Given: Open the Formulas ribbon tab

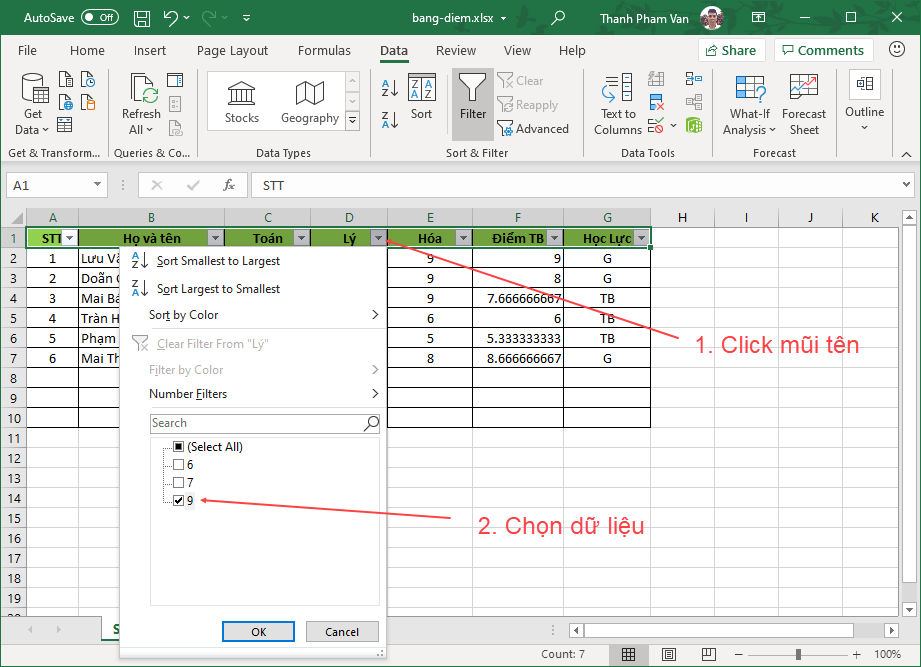Looking at the screenshot, I should coord(324,50).
